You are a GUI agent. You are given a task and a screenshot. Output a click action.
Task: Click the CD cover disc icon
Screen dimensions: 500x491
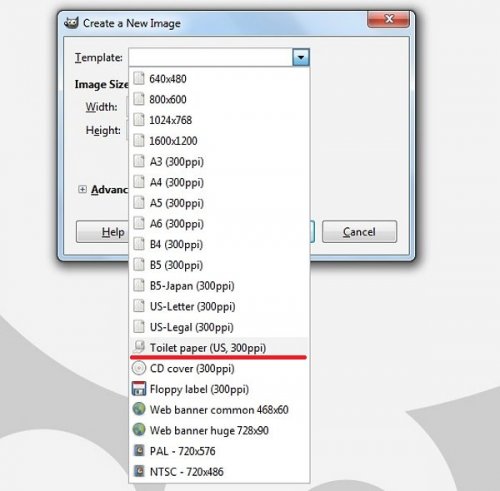click(139, 368)
